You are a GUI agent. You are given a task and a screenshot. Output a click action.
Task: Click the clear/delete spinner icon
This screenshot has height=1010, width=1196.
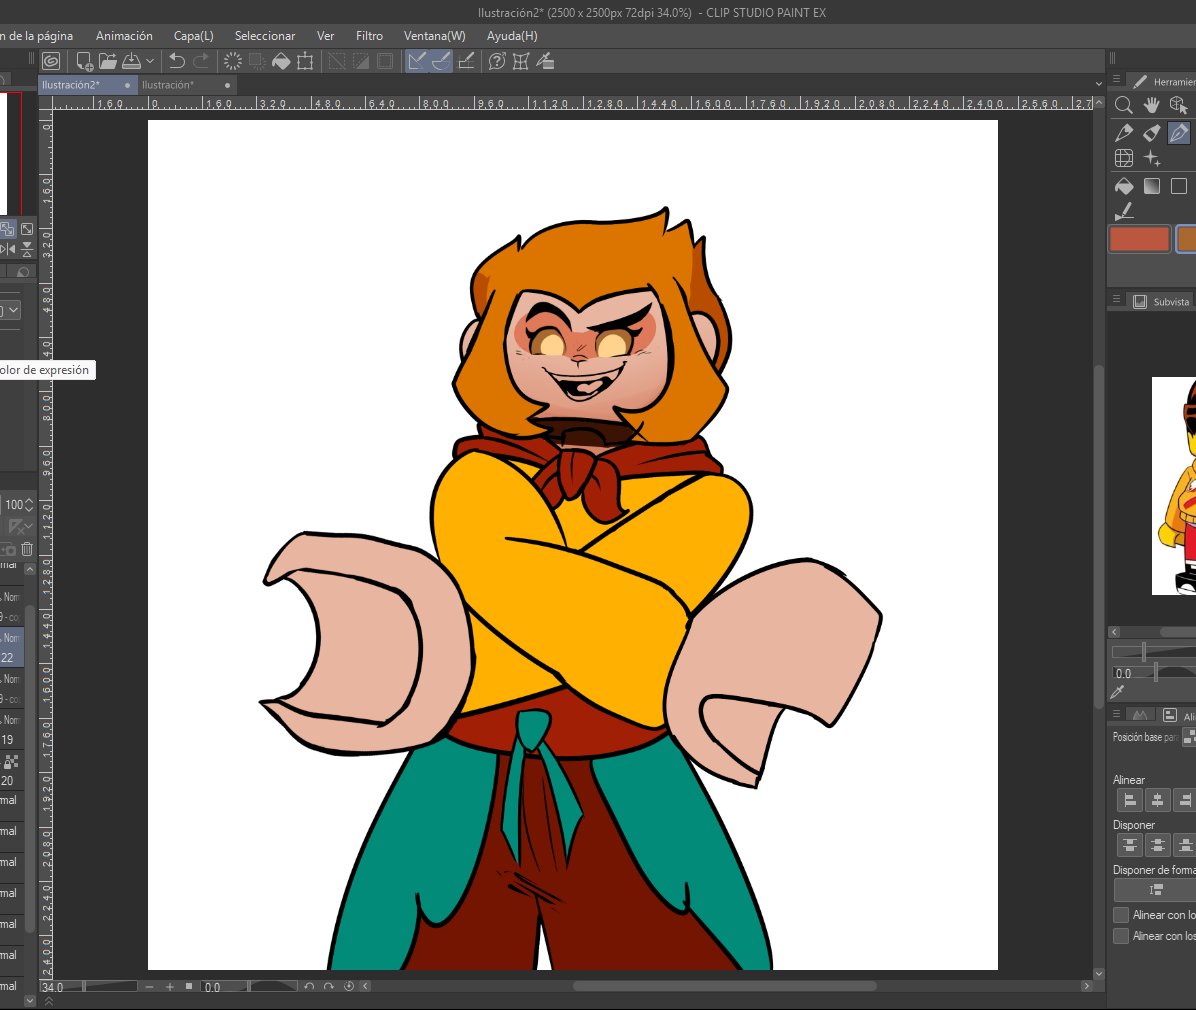pos(232,61)
